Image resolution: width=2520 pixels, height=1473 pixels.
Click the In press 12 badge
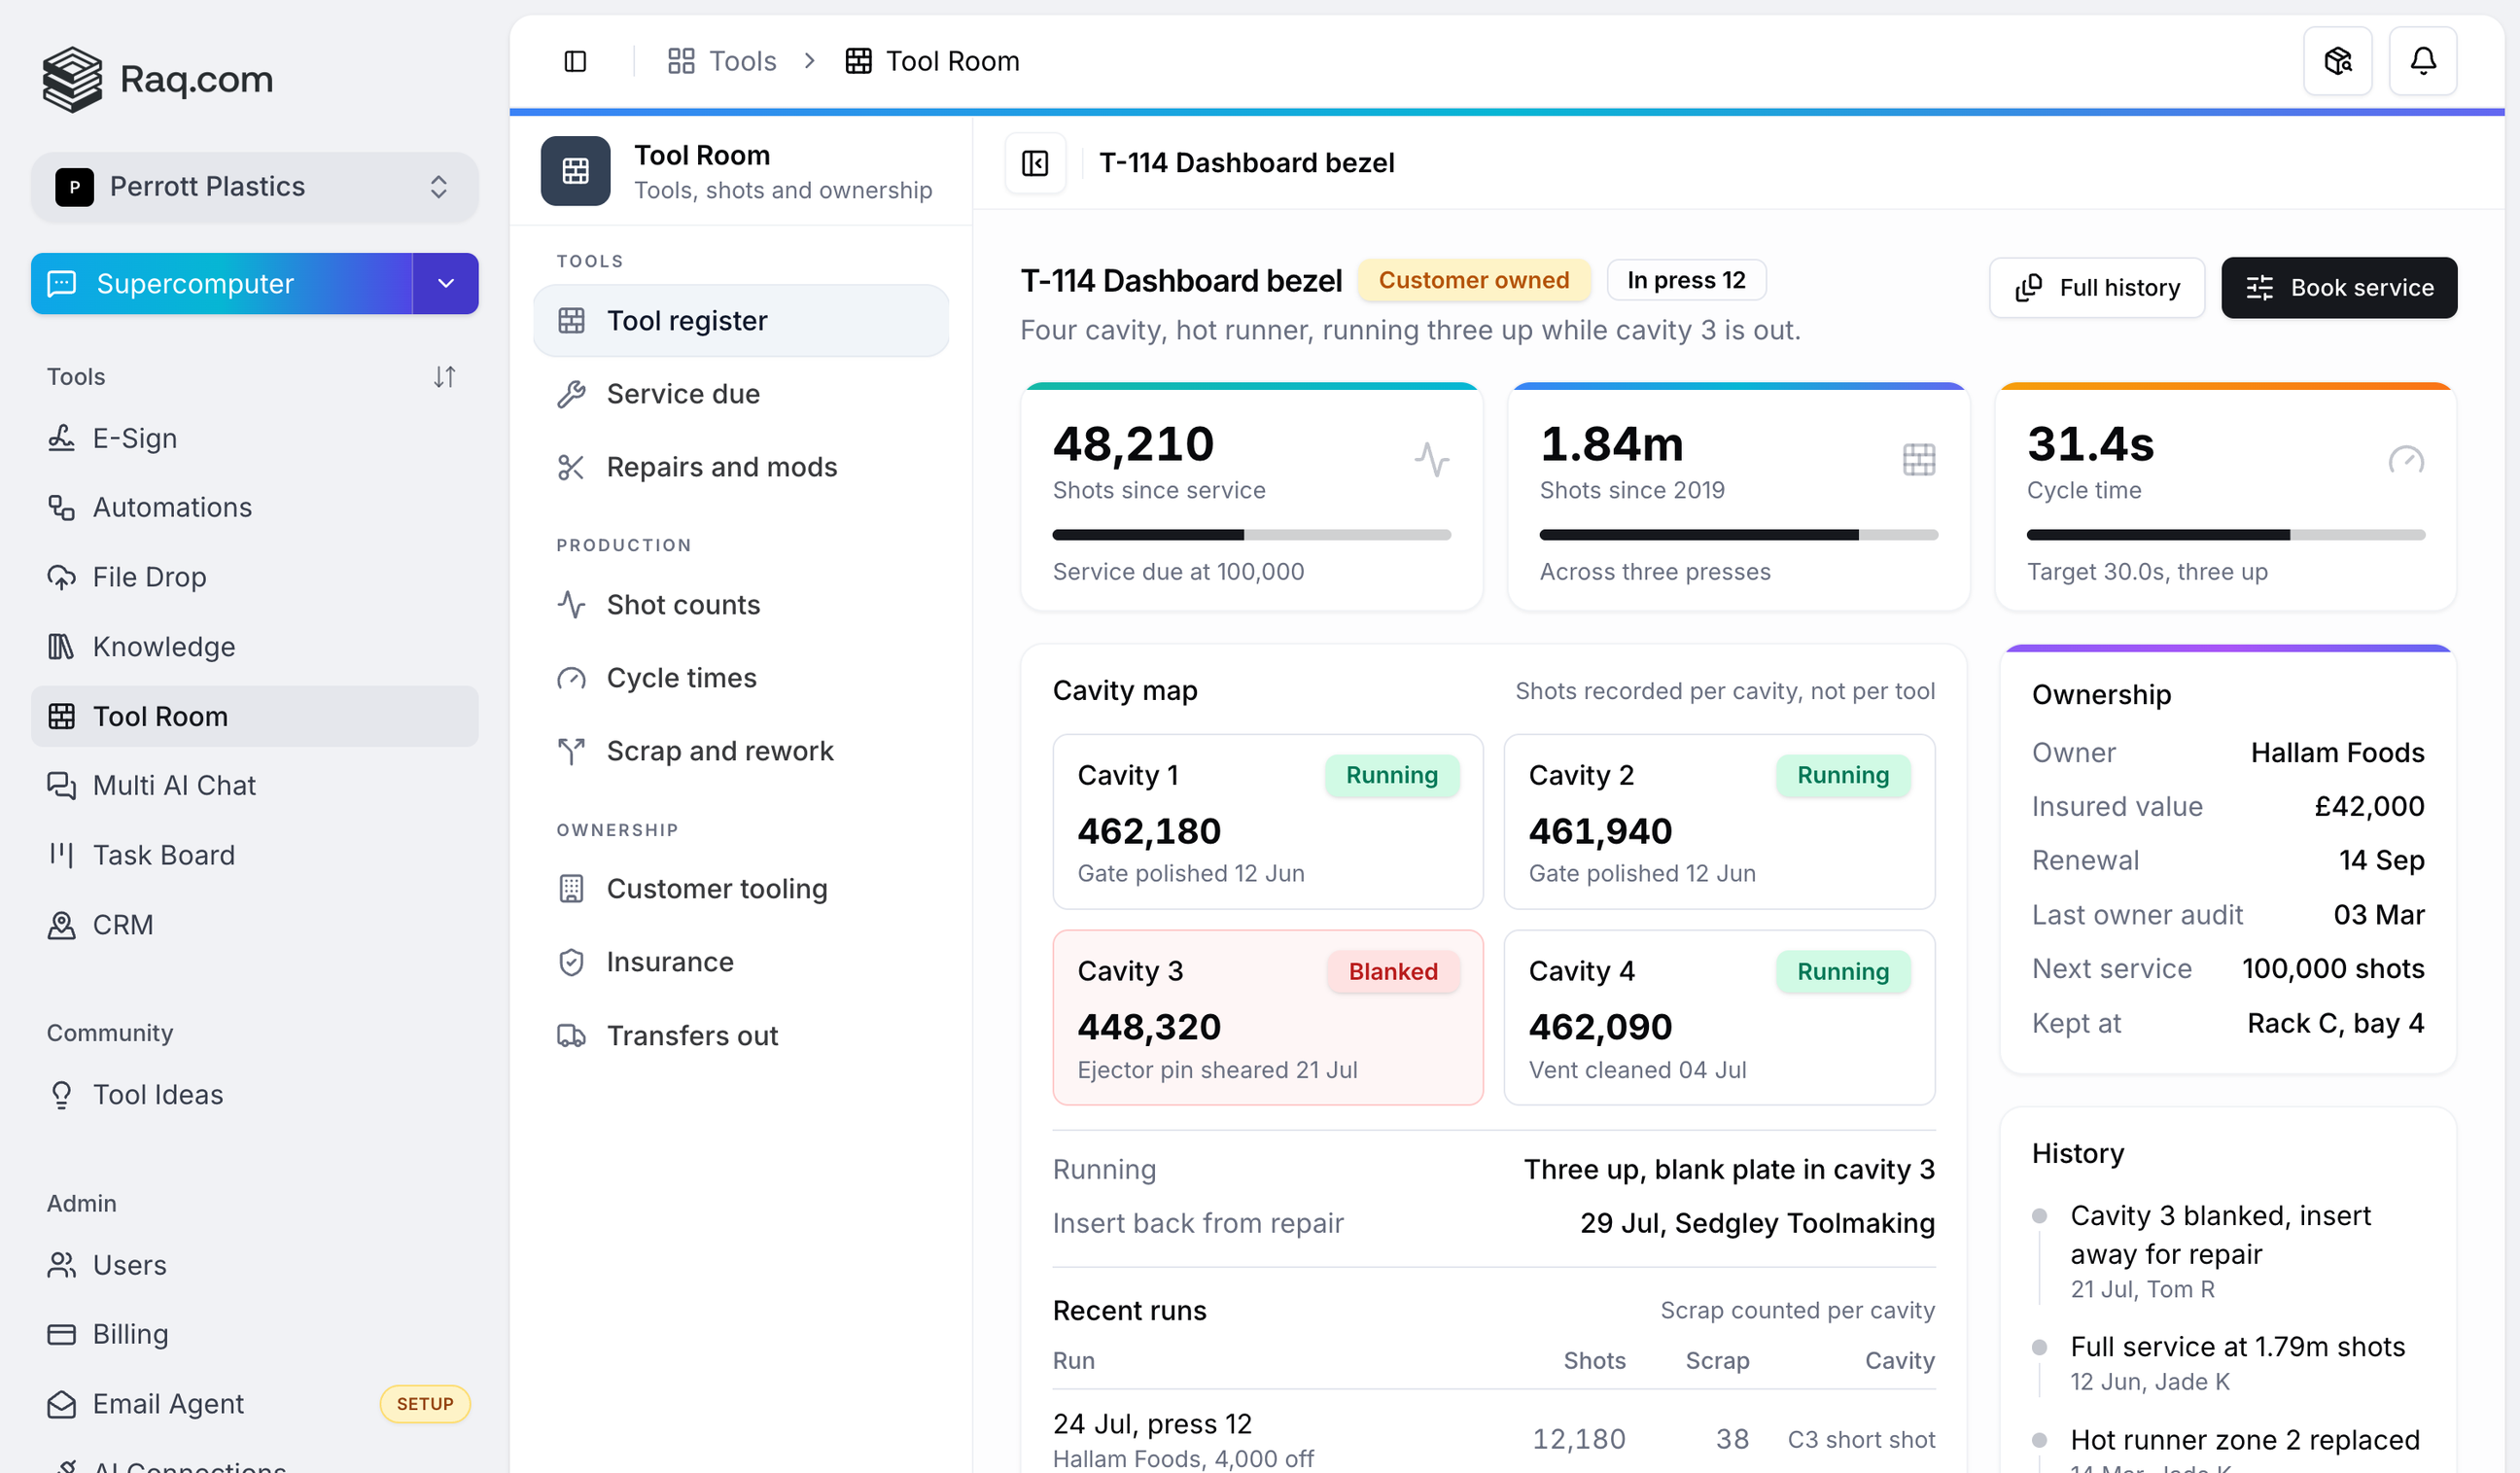click(x=1686, y=280)
